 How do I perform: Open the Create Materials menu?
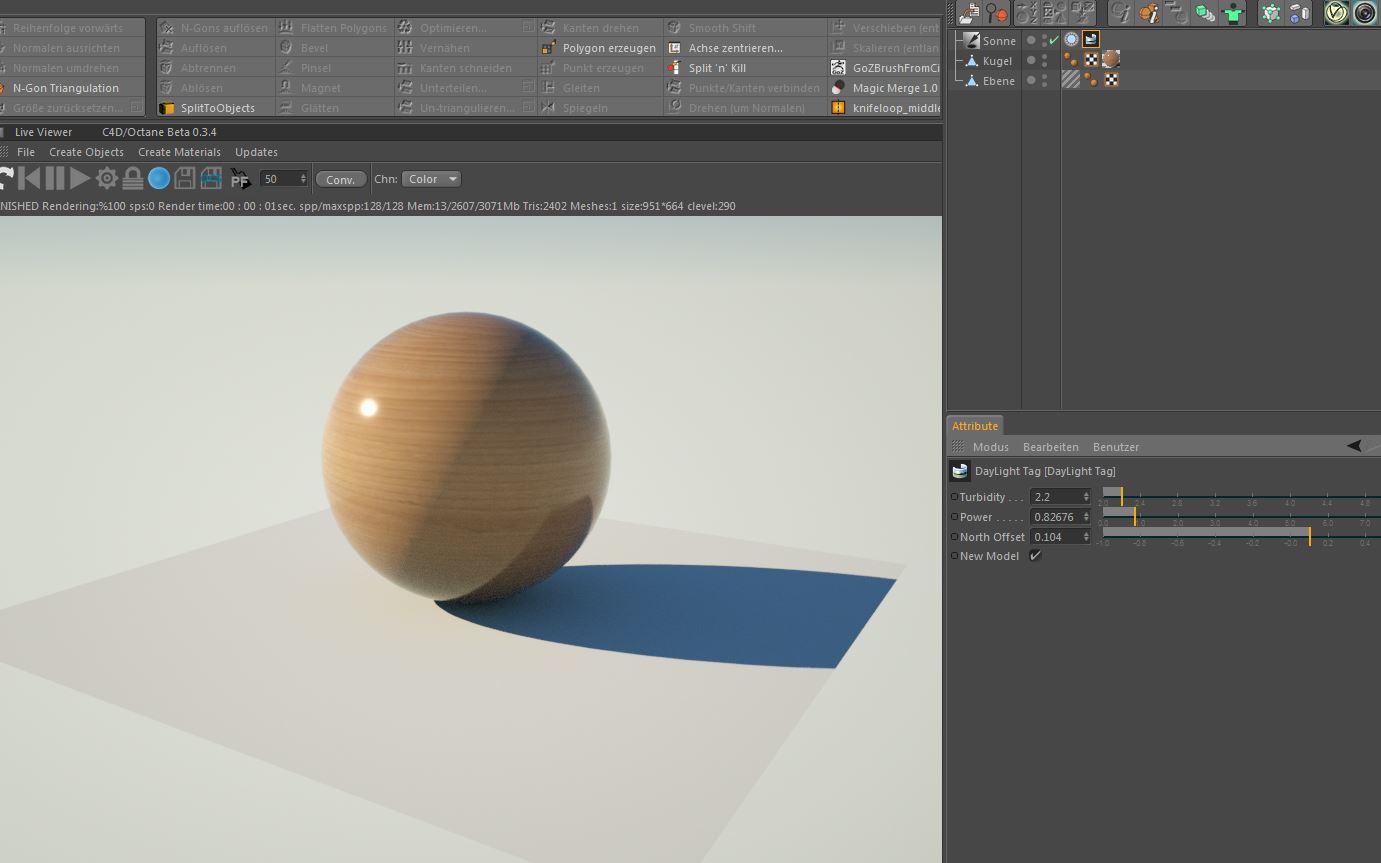179,152
